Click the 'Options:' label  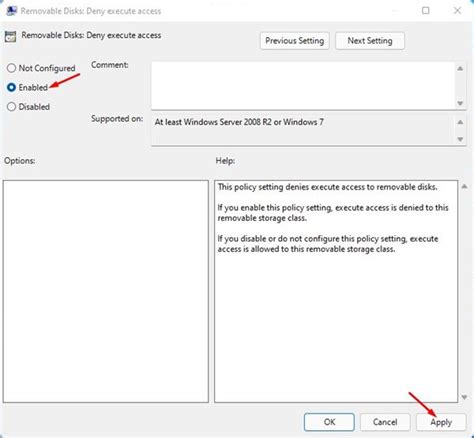click(20, 161)
